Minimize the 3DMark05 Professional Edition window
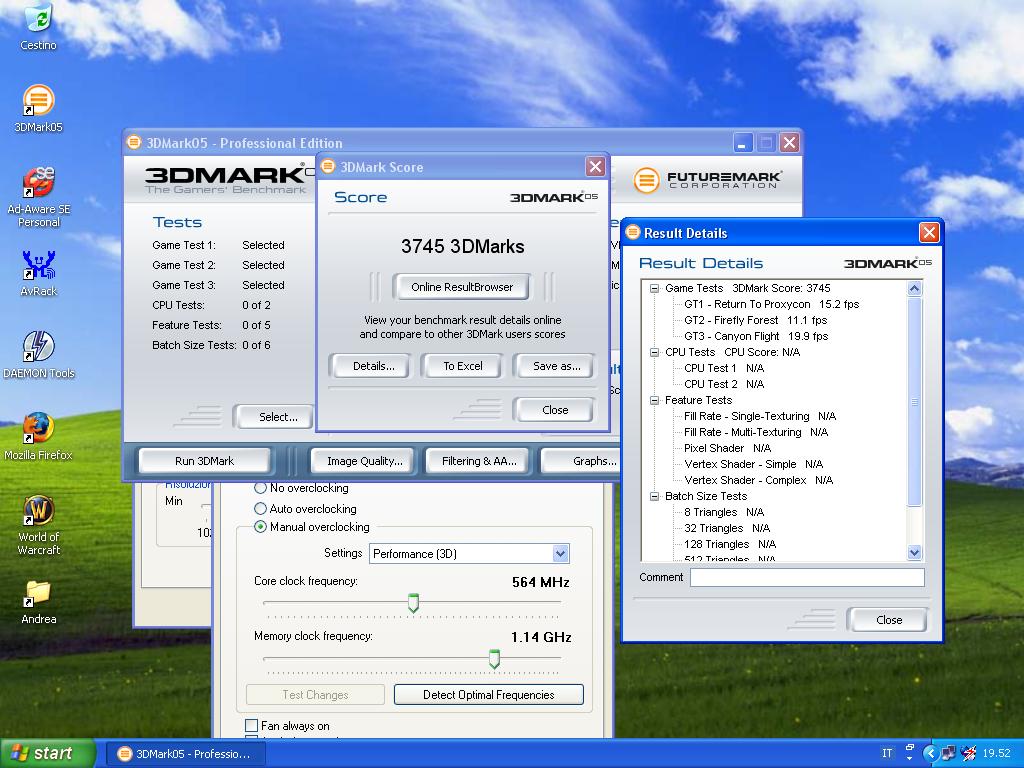The height and width of the screenshot is (768, 1024). (x=741, y=143)
